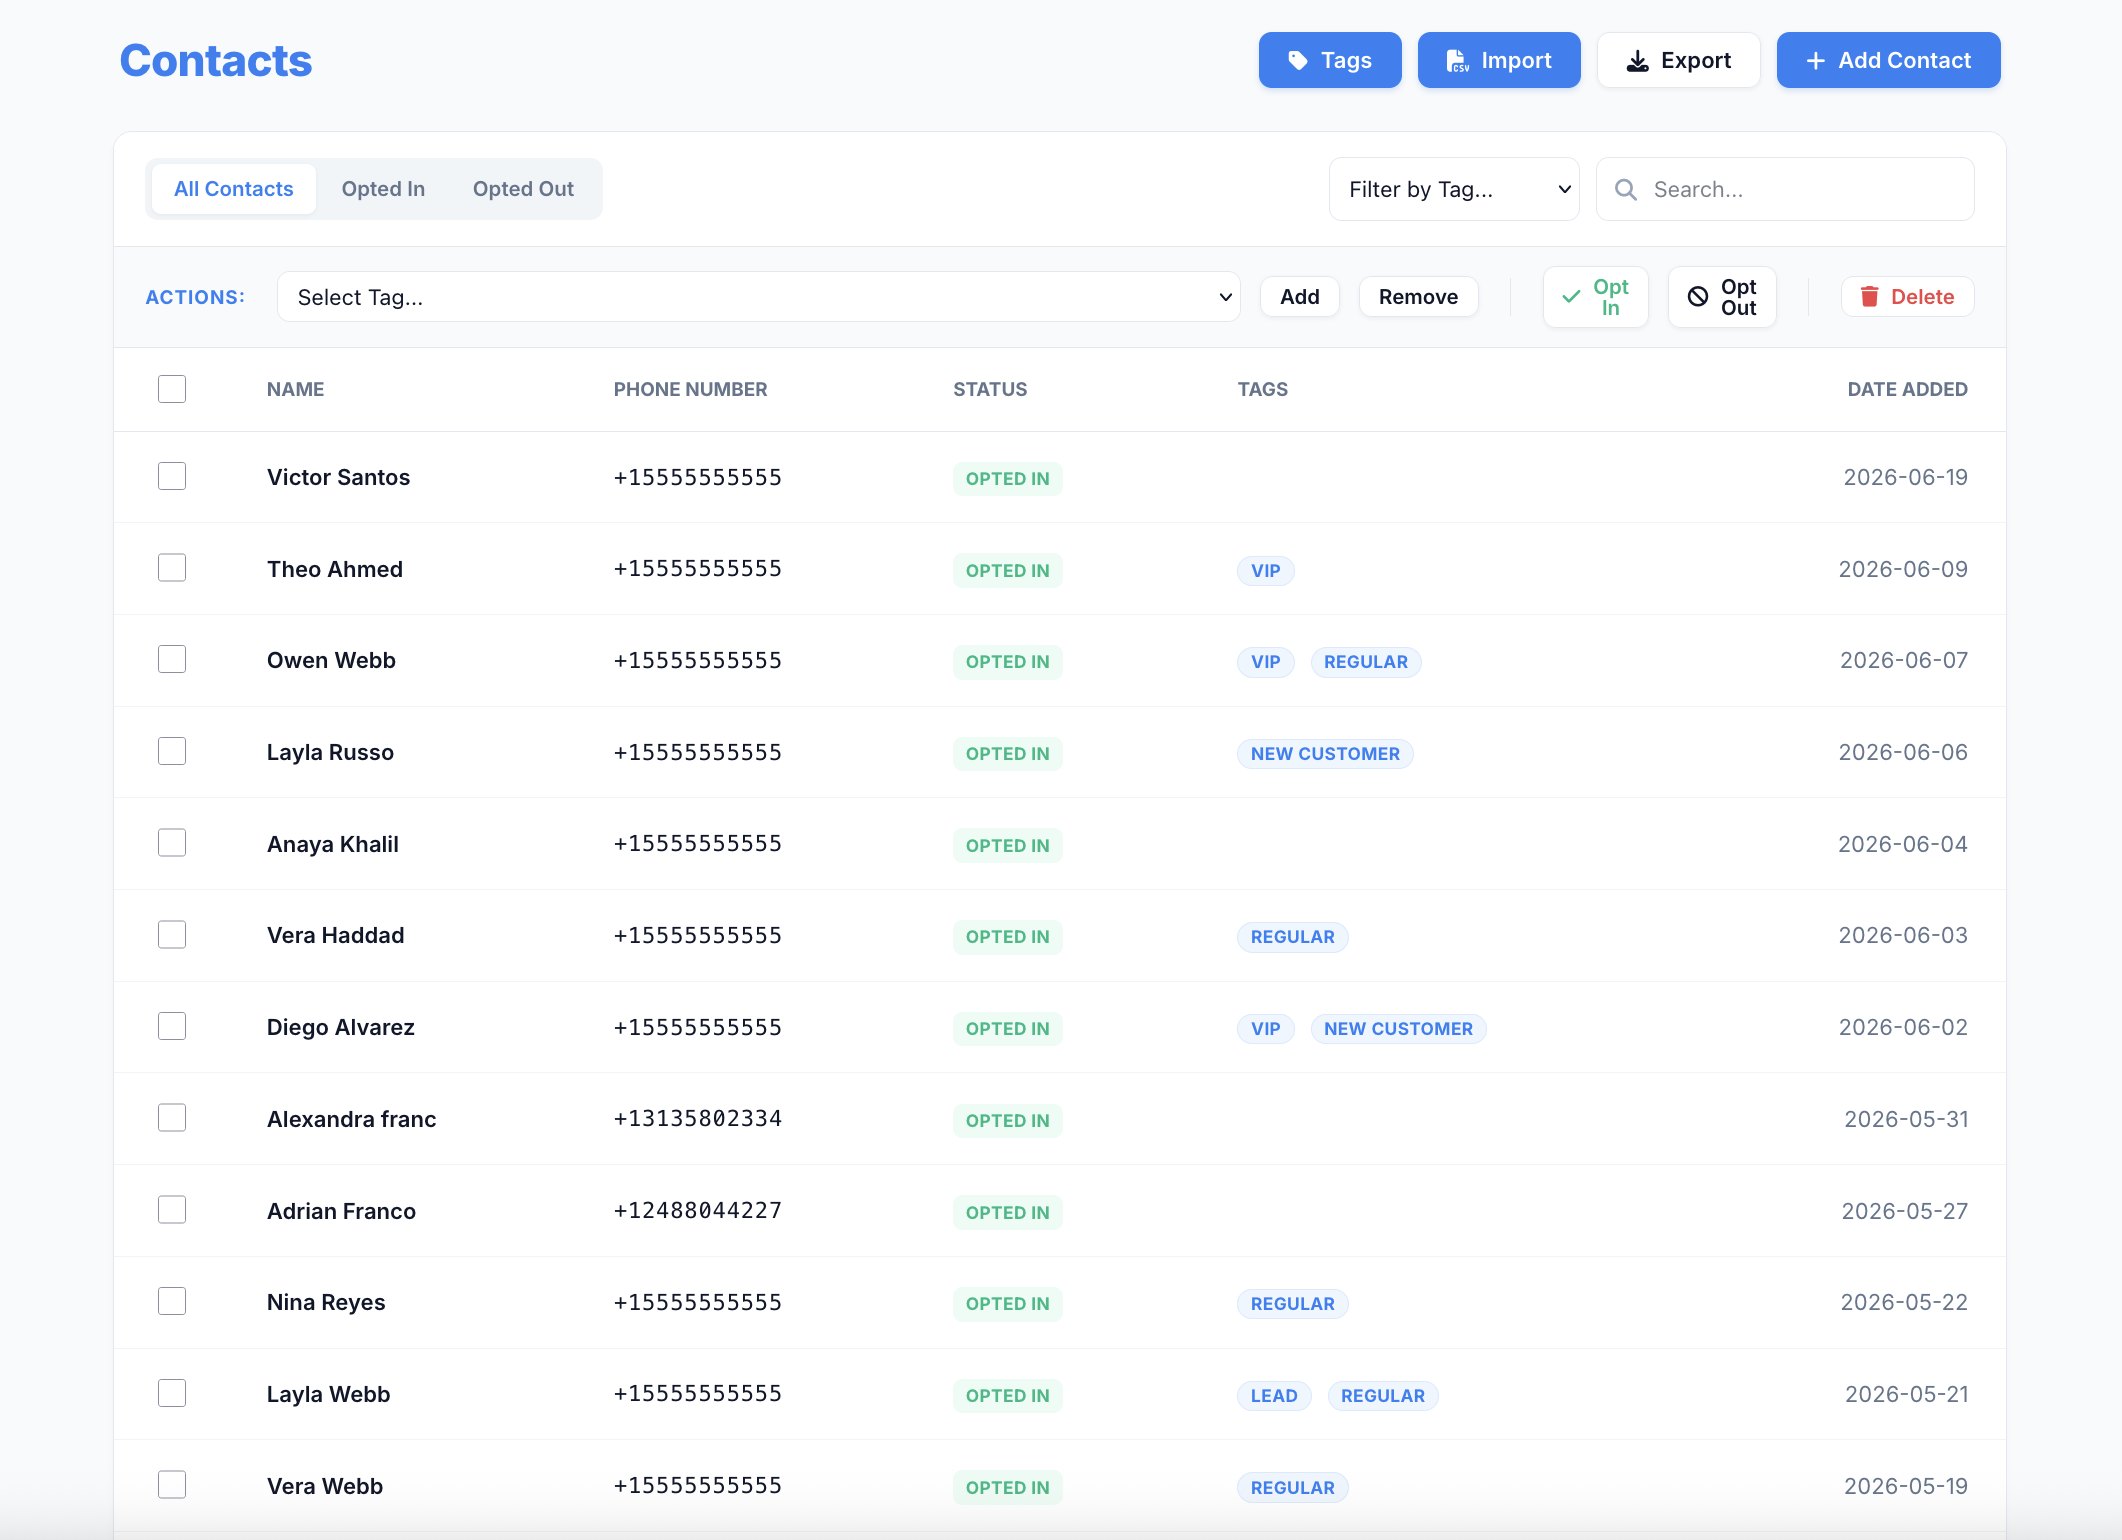Click the CSV file icon on Import
This screenshot has height=1540, width=2122.
pos(1458,61)
